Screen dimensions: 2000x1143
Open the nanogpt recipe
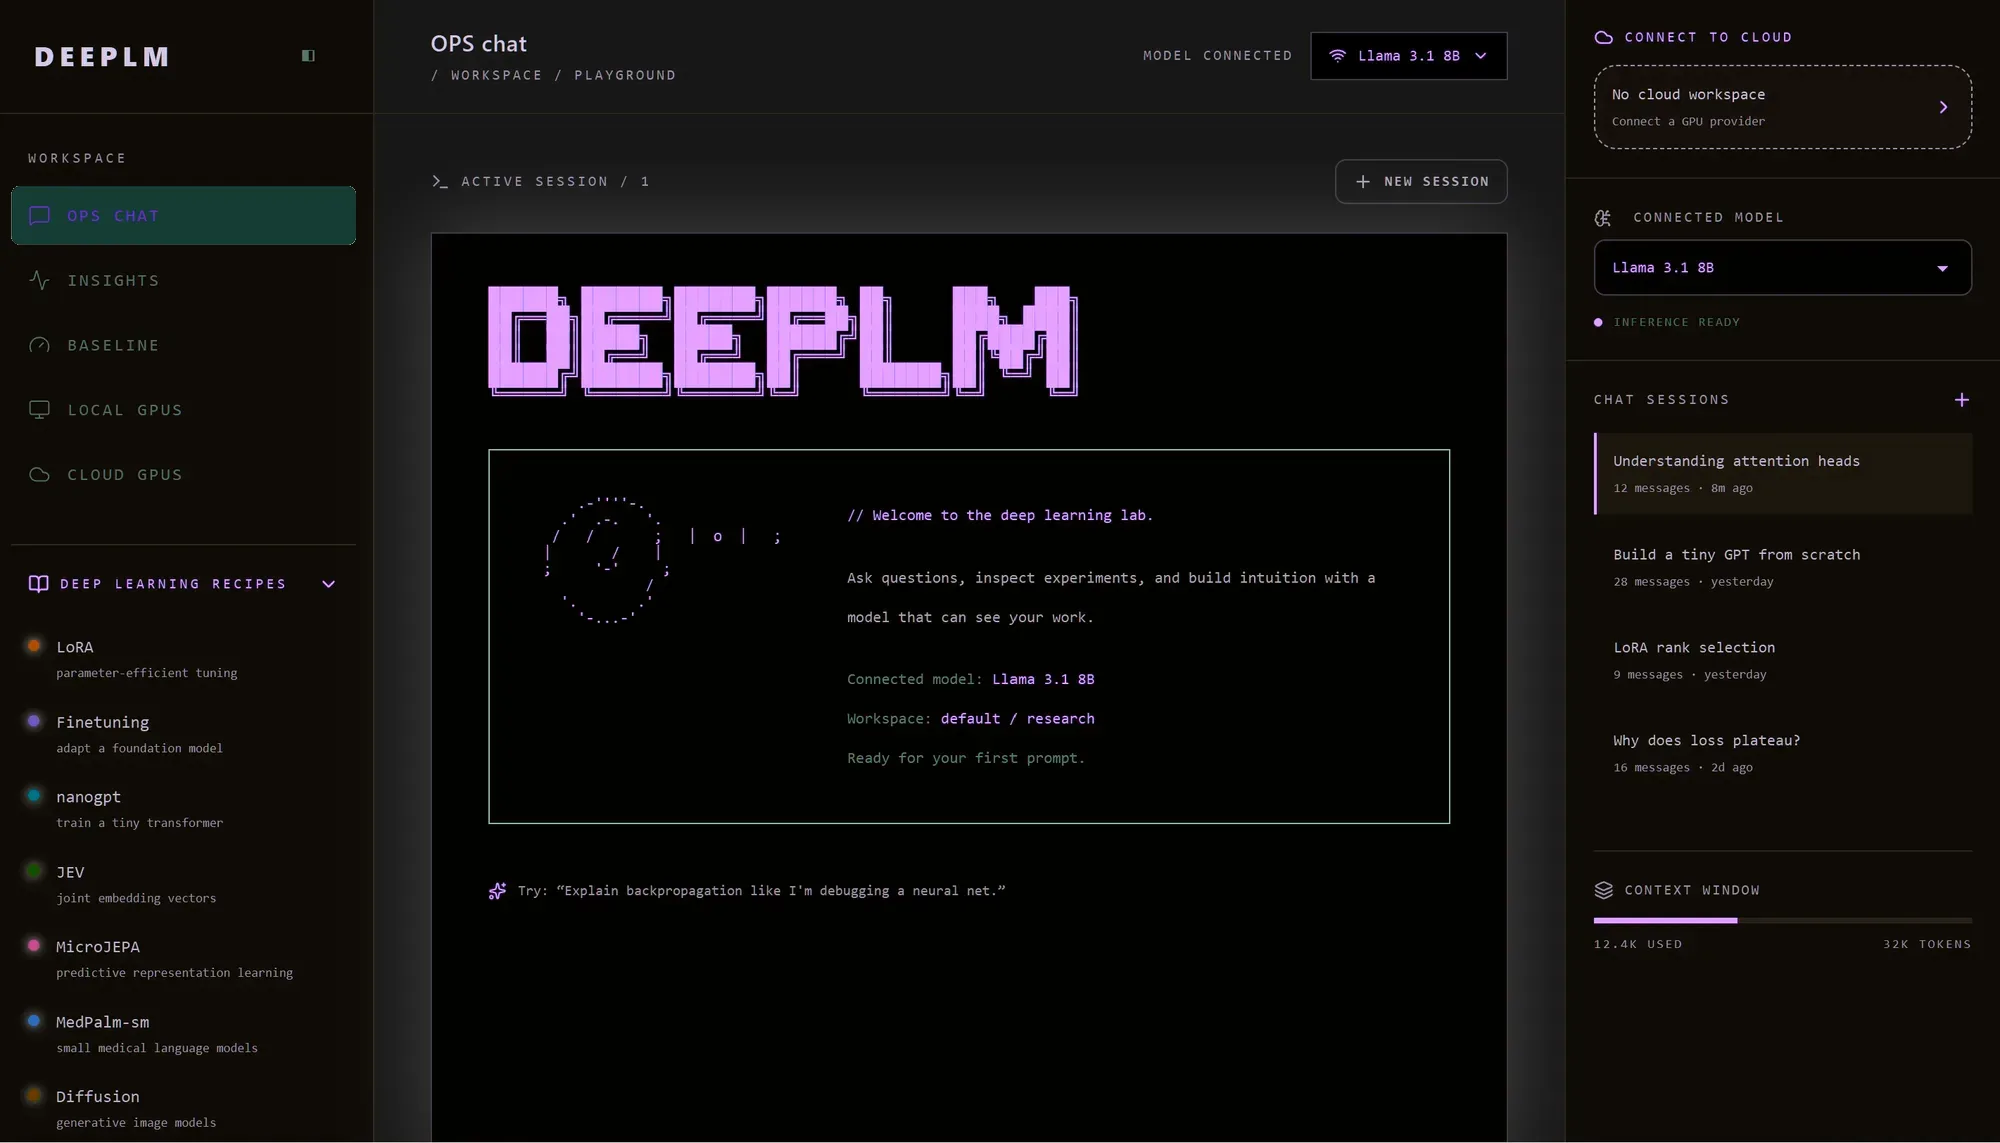(183, 809)
